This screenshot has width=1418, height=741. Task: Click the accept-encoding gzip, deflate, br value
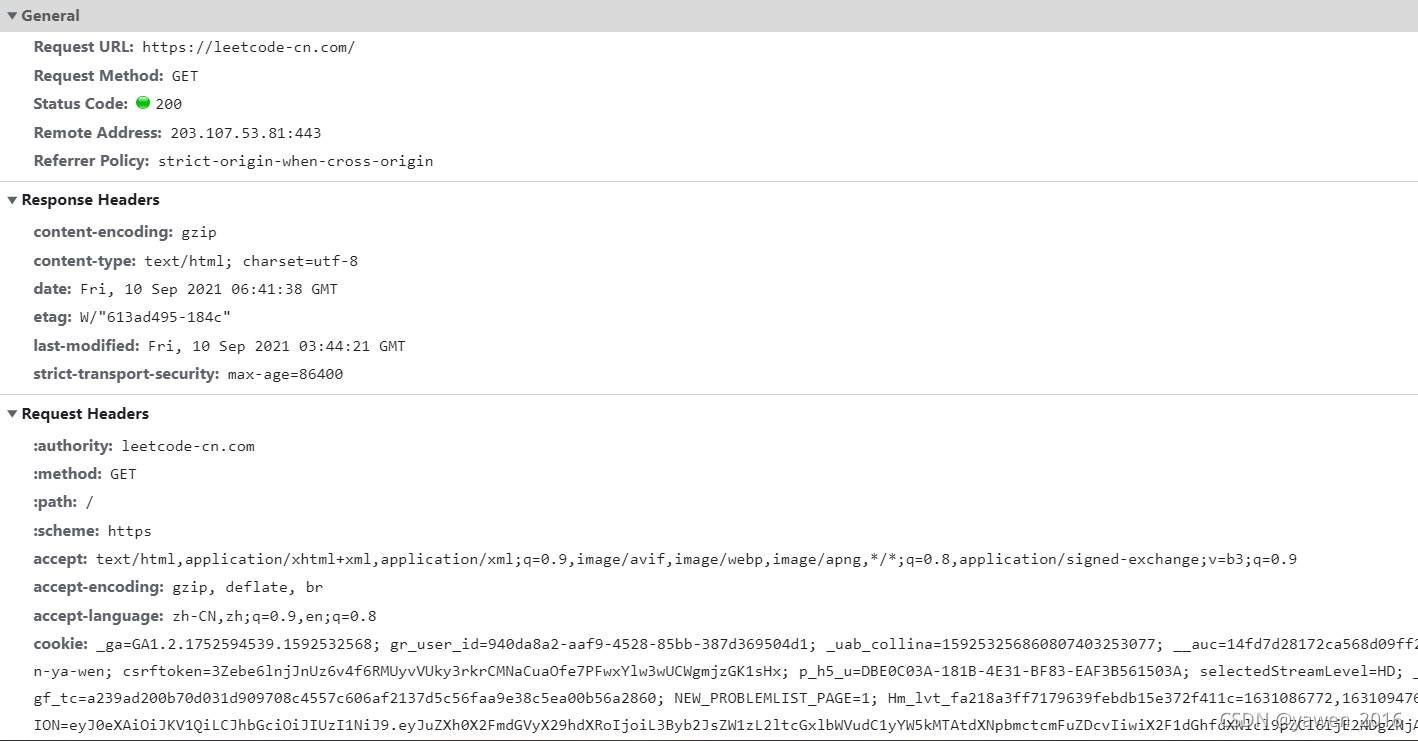tap(247, 587)
